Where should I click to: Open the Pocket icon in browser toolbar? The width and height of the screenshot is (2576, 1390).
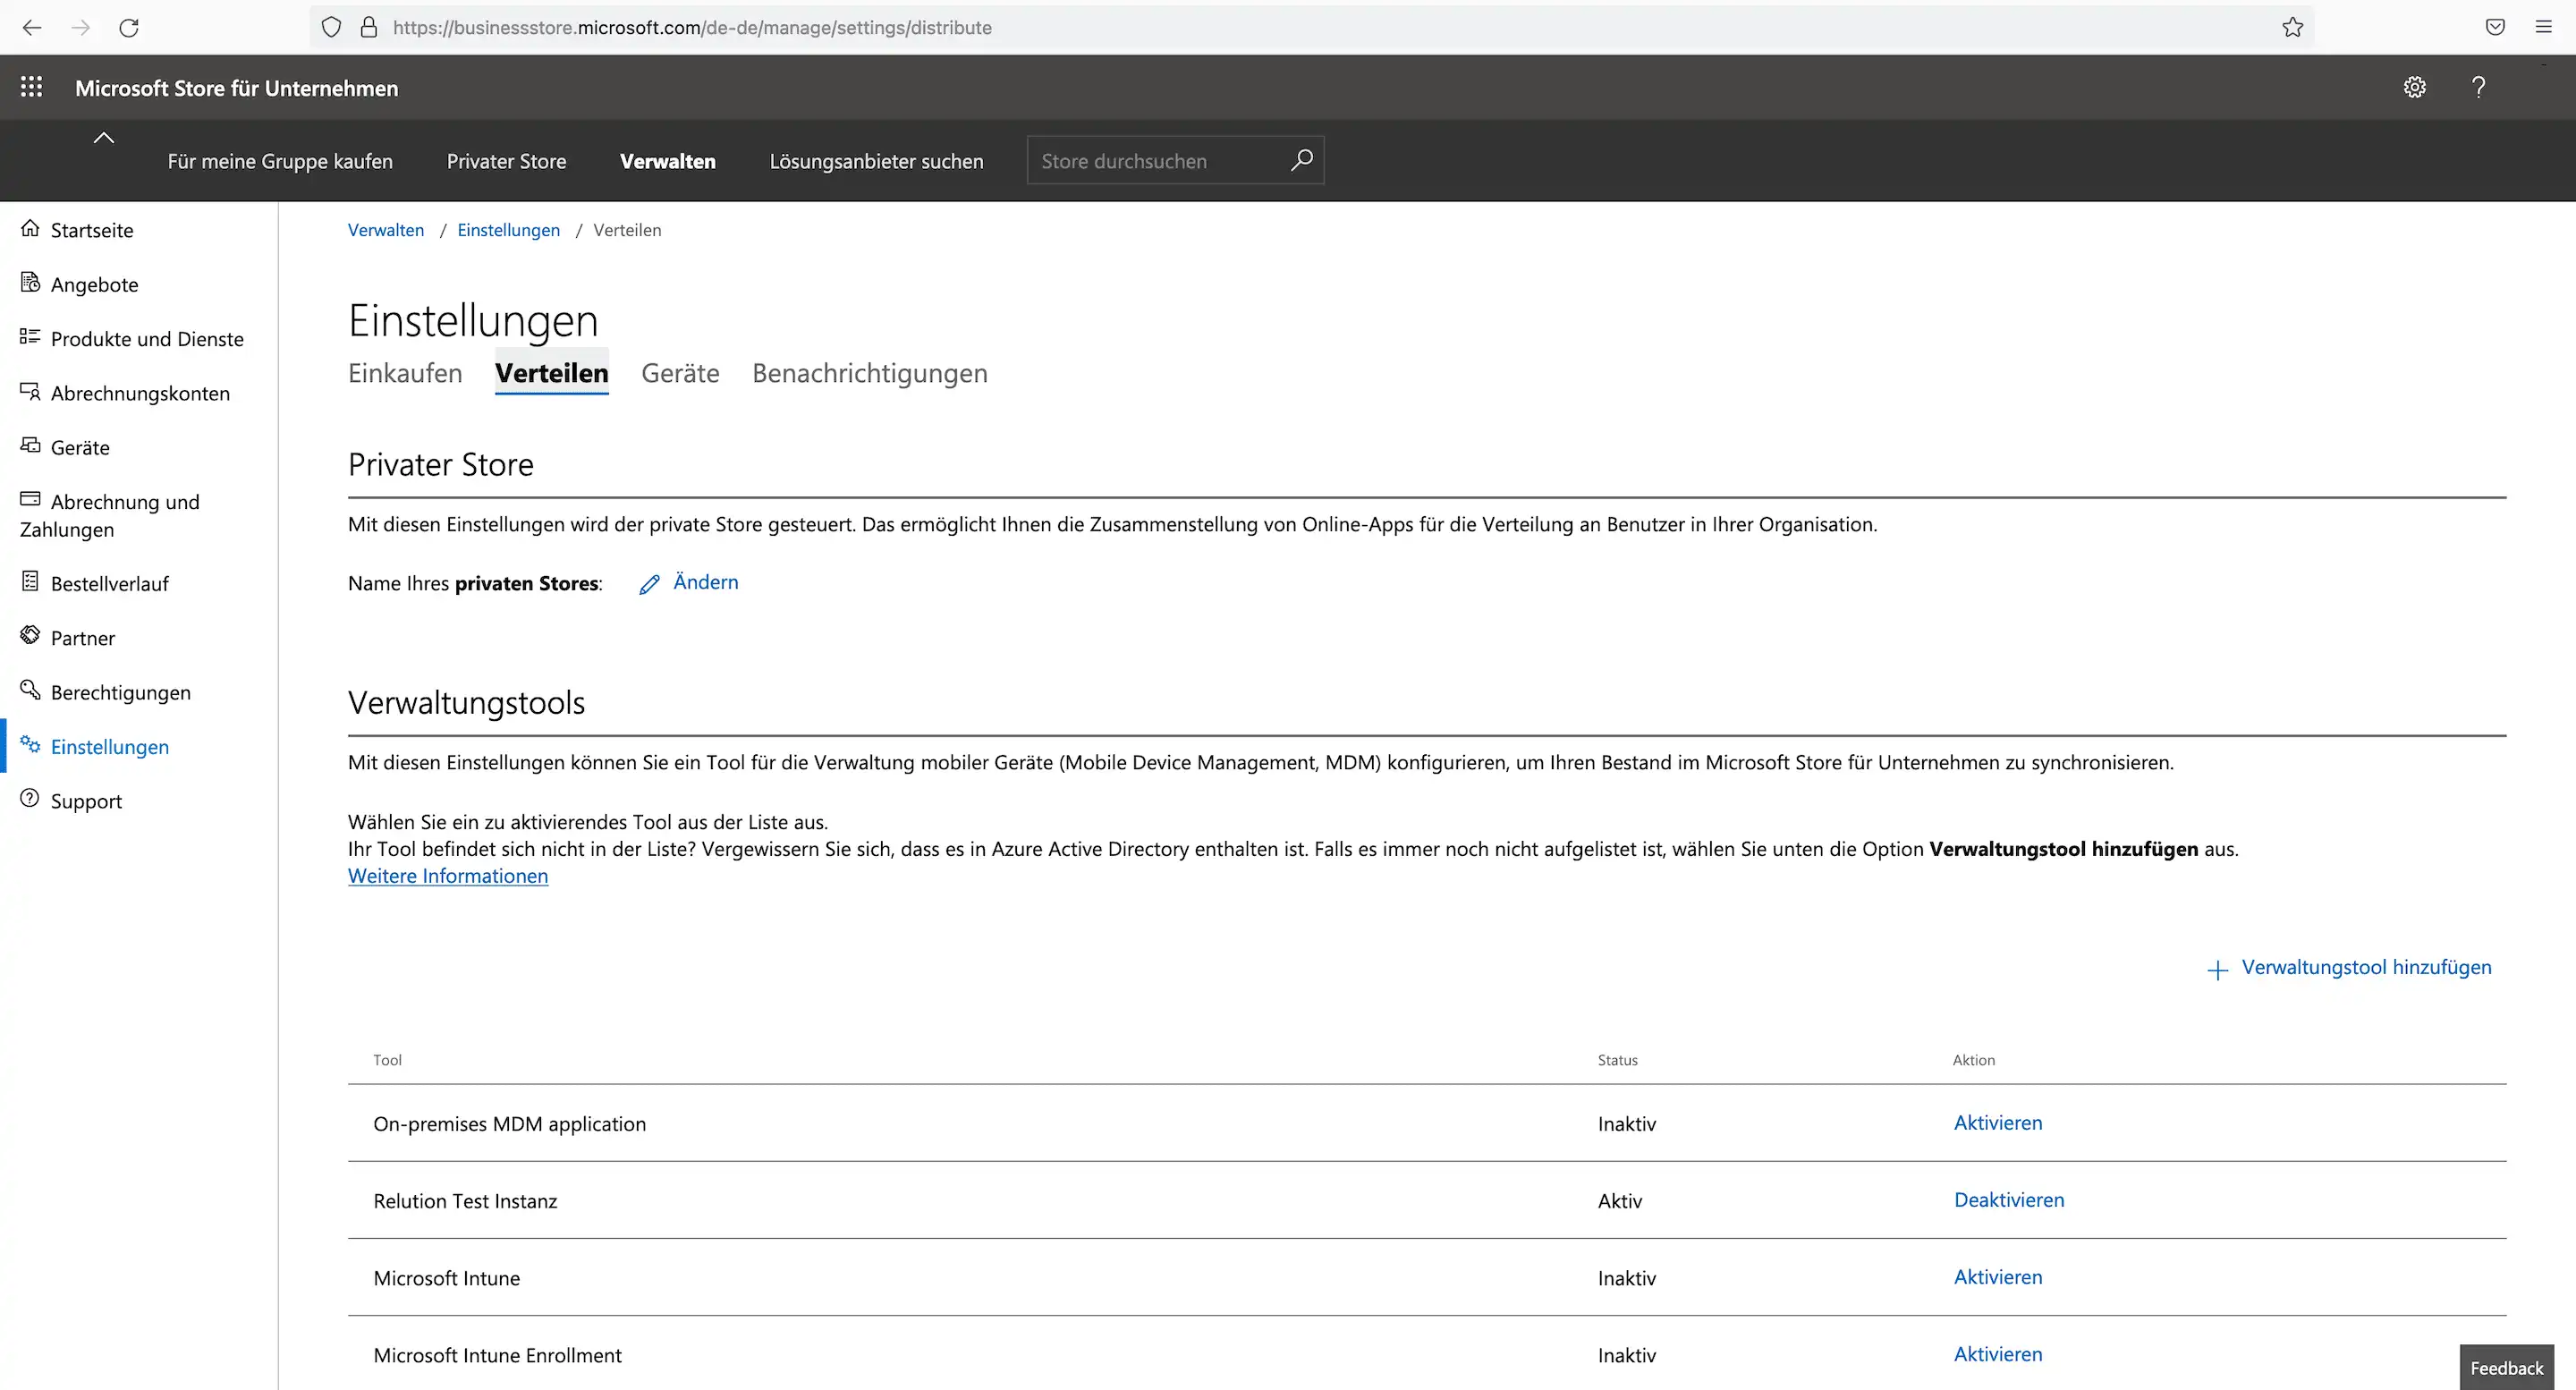point(2495,27)
